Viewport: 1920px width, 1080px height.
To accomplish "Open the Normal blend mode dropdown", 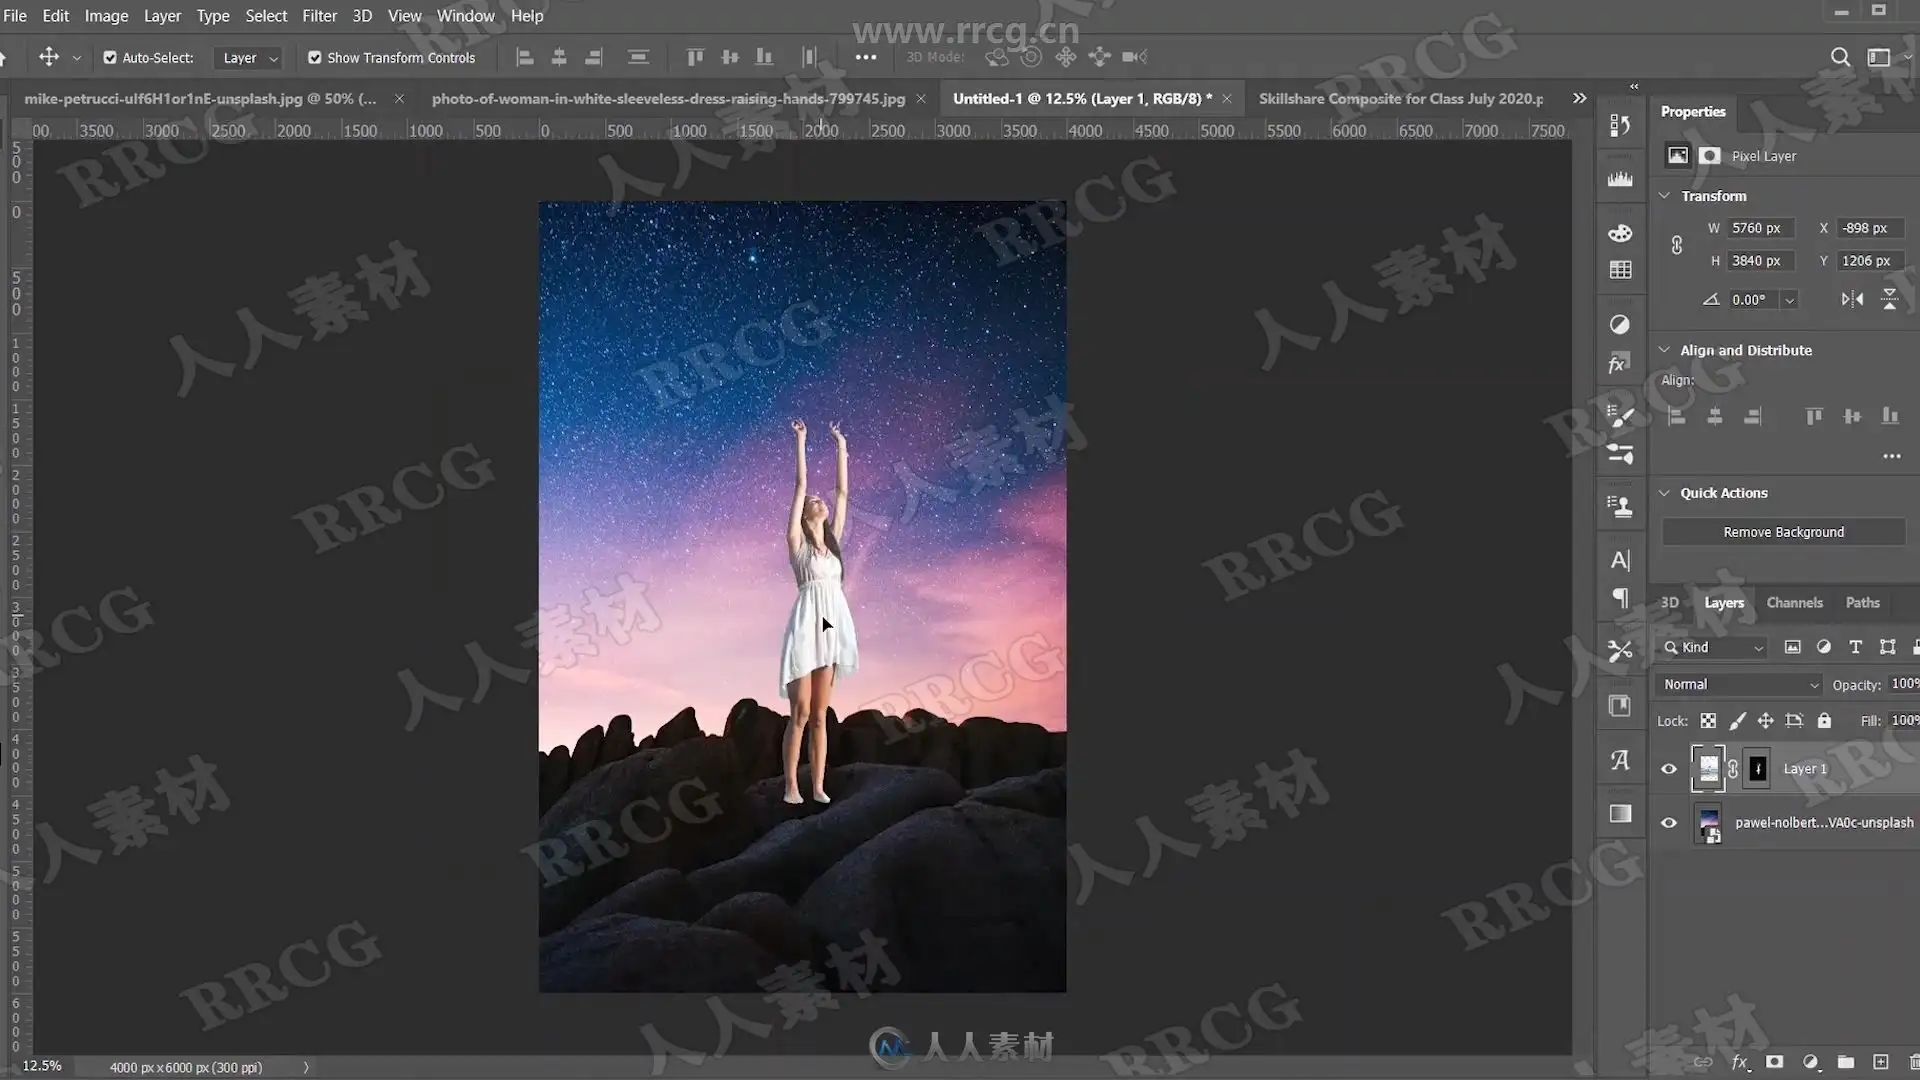I will pyautogui.click(x=1740, y=684).
